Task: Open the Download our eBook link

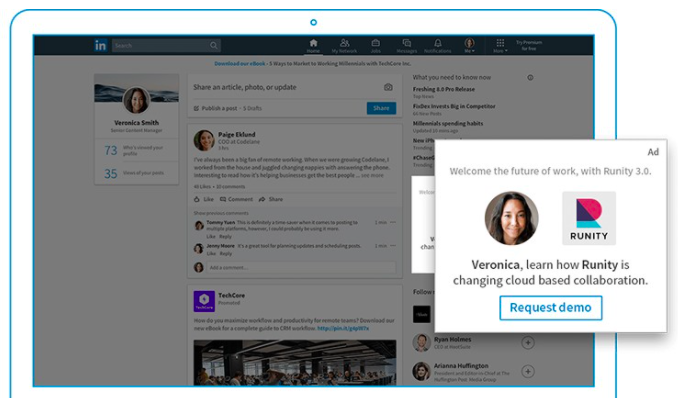Action: point(240,64)
